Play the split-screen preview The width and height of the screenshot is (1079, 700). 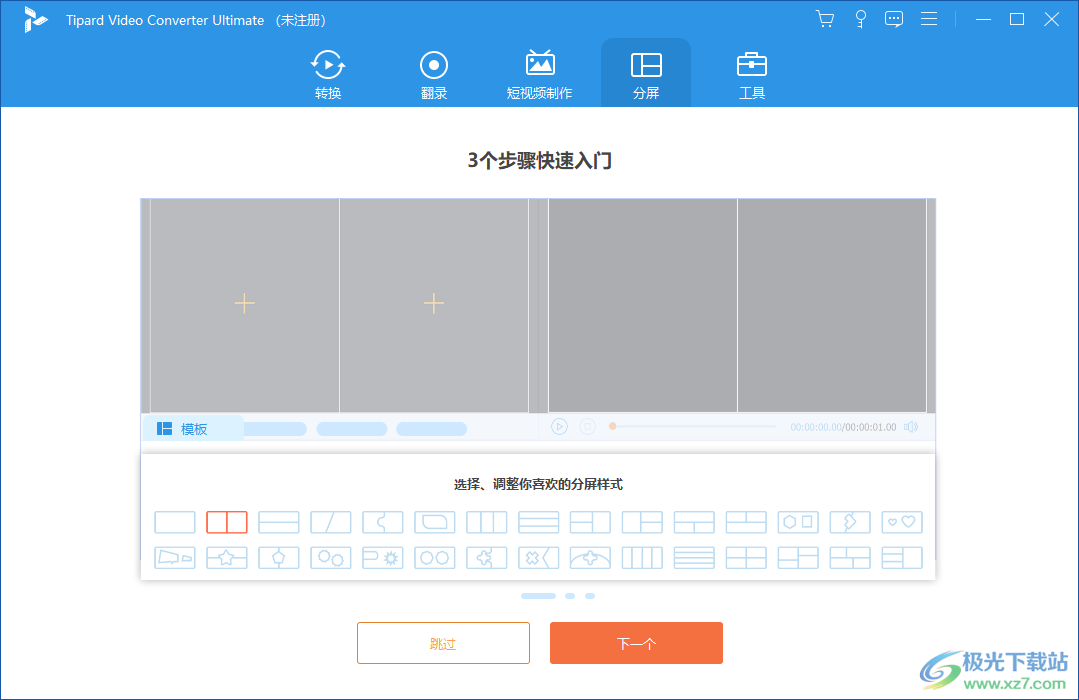(559, 426)
